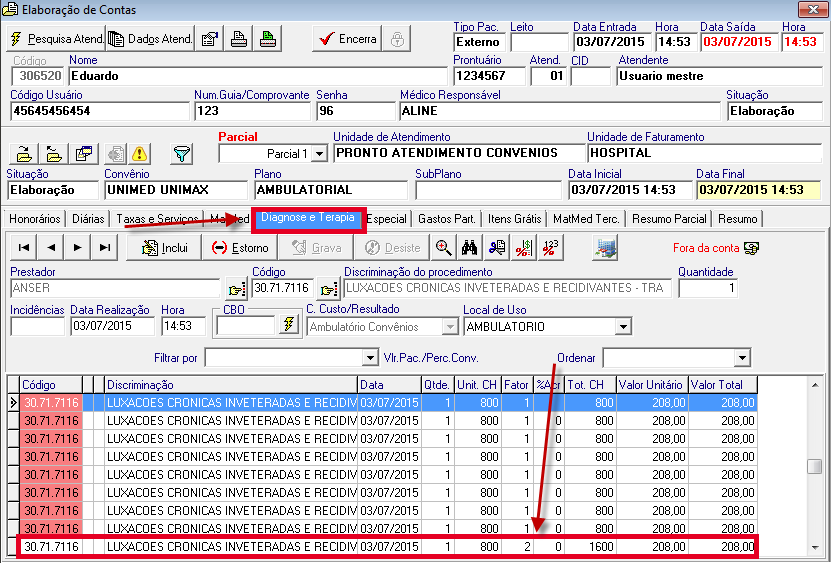Switch to the Diárias tab
This screenshot has height=563, width=831.
click(x=88, y=218)
